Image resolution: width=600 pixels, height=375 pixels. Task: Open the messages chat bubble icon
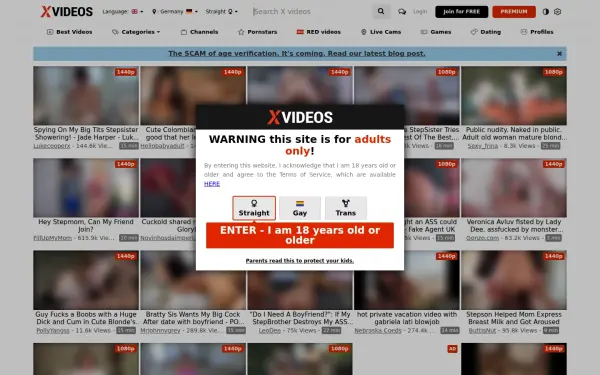[x=402, y=11]
